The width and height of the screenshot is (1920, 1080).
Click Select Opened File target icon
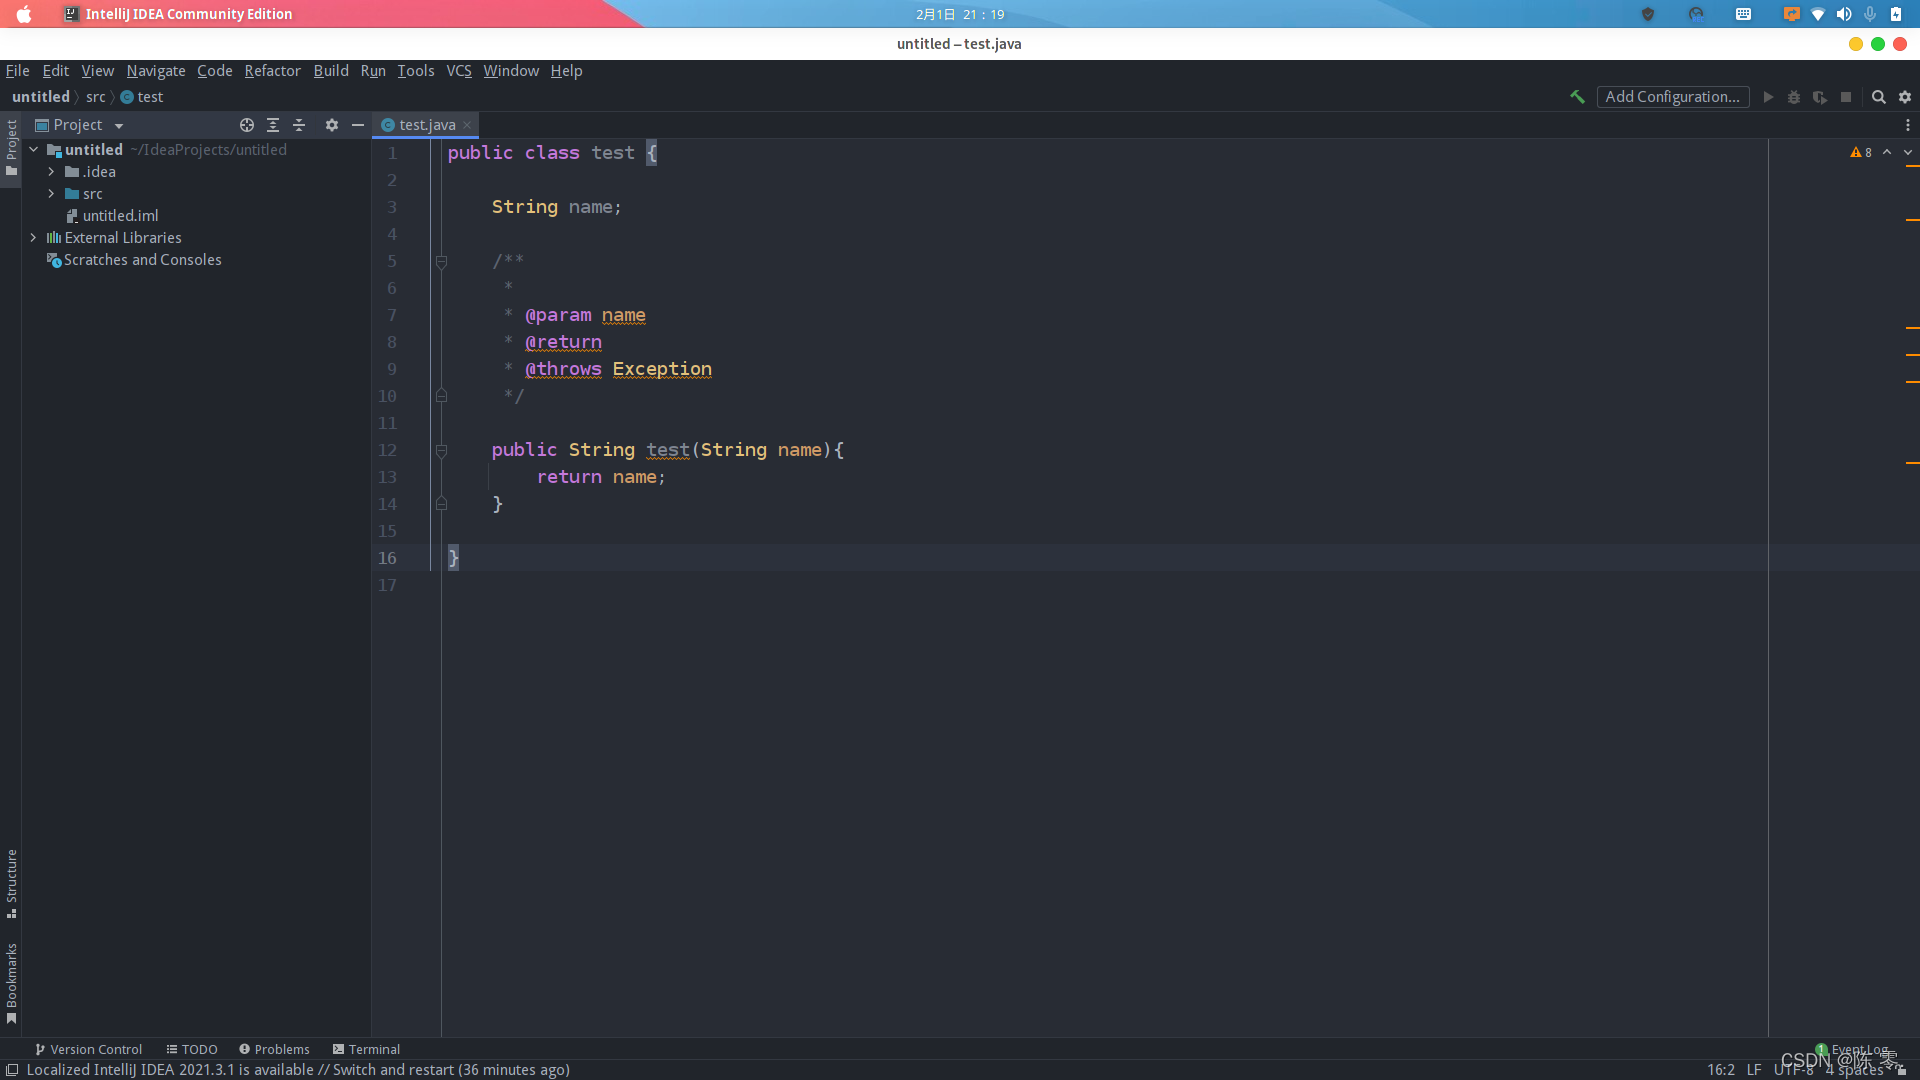point(247,125)
